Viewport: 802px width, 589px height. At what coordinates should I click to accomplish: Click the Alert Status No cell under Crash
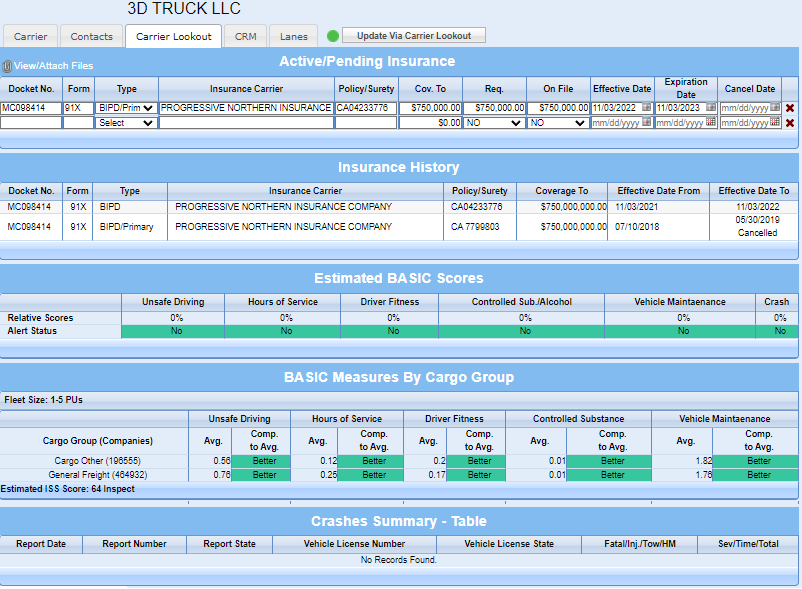pyautogui.click(x=779, y=331)
